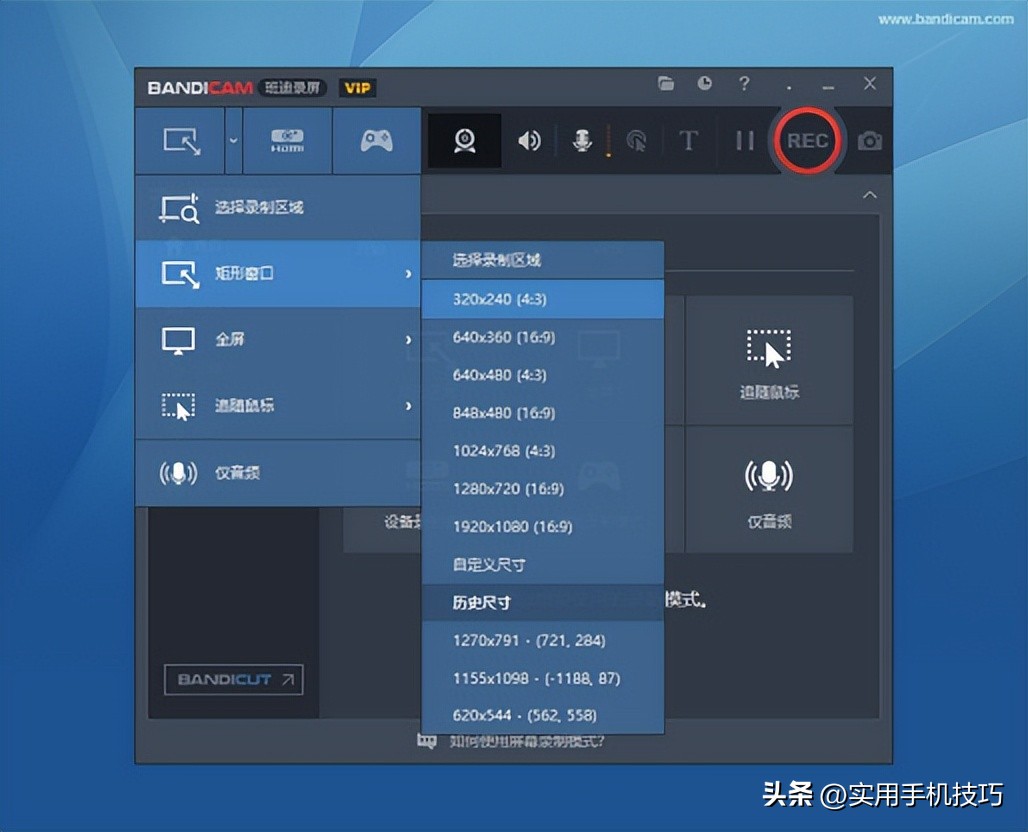Viewport: 1028px width, 832px height.
Task: Select the game recording mode icon
Action: coord(375,140)
